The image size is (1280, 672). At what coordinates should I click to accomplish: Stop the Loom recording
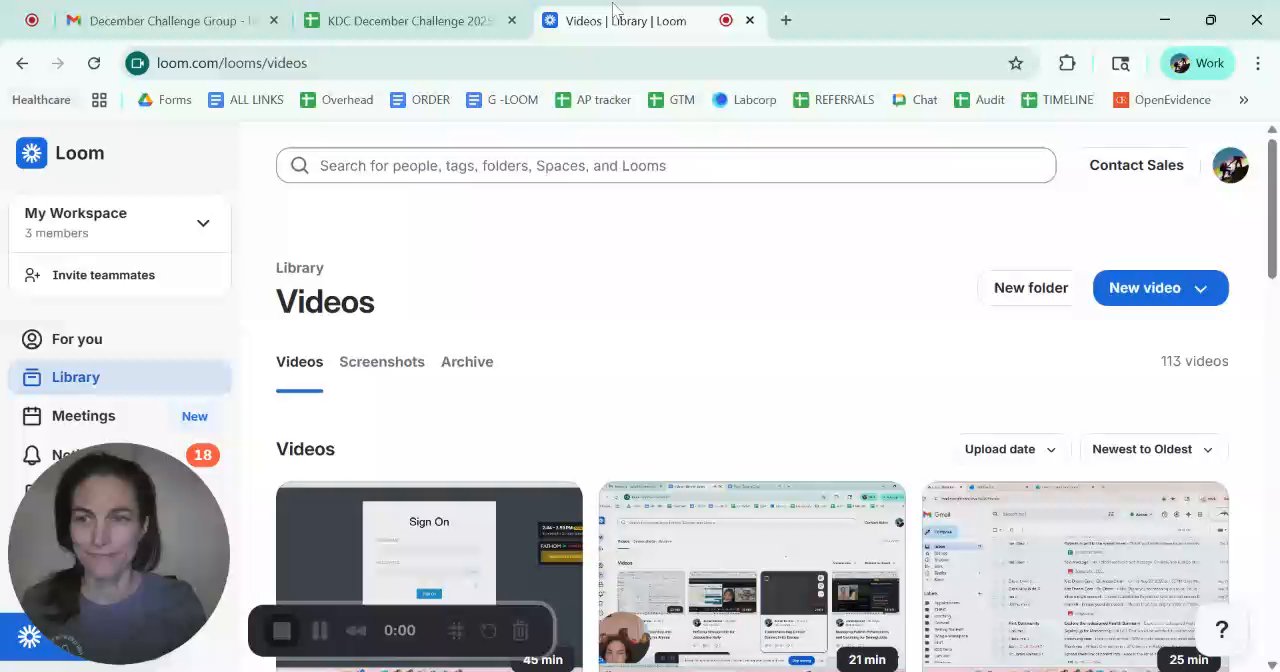point(282,631)
